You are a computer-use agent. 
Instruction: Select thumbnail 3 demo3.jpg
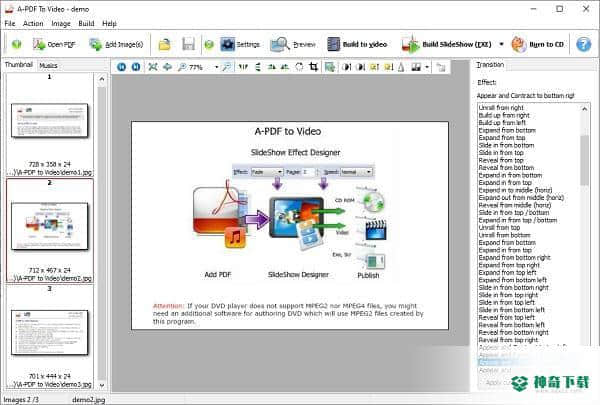50,336
